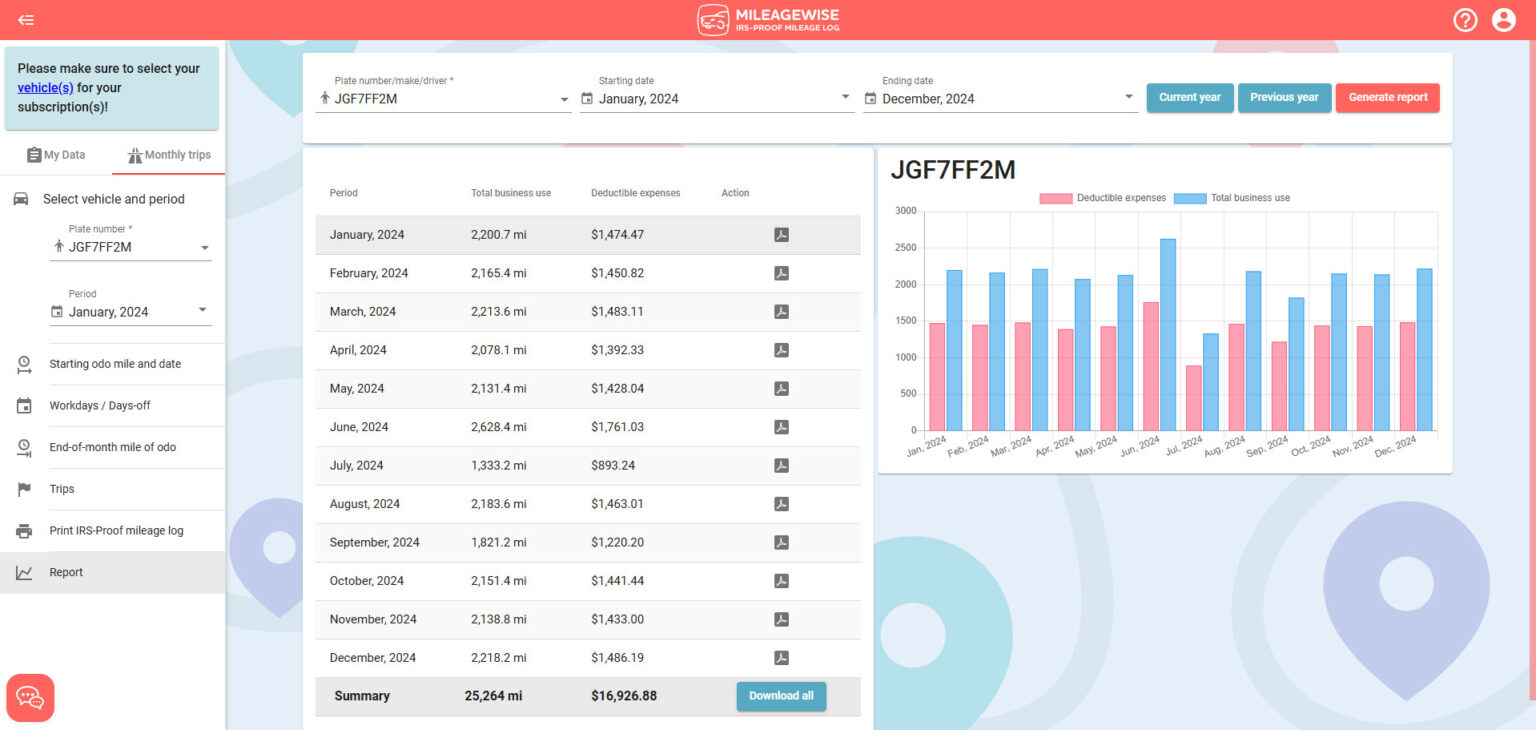Open the help question mark icon
1536x730 pixels.
click(1465, 20)
